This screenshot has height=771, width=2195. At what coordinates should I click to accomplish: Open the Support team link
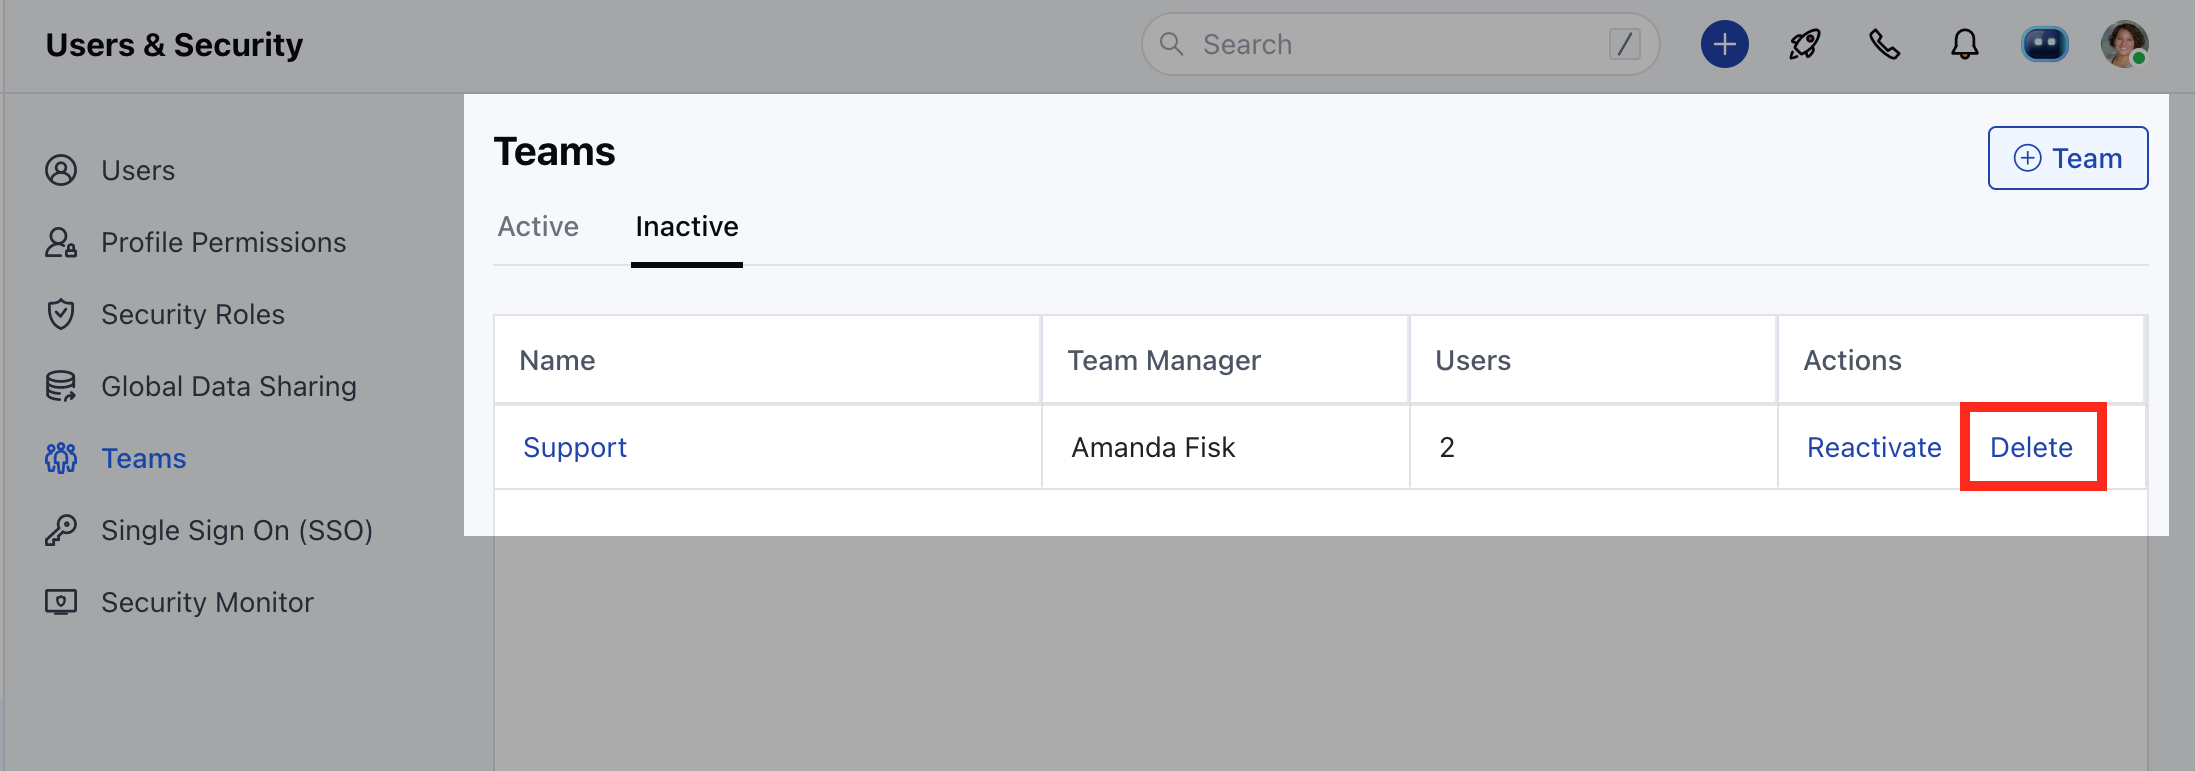[x=575, y=448]
